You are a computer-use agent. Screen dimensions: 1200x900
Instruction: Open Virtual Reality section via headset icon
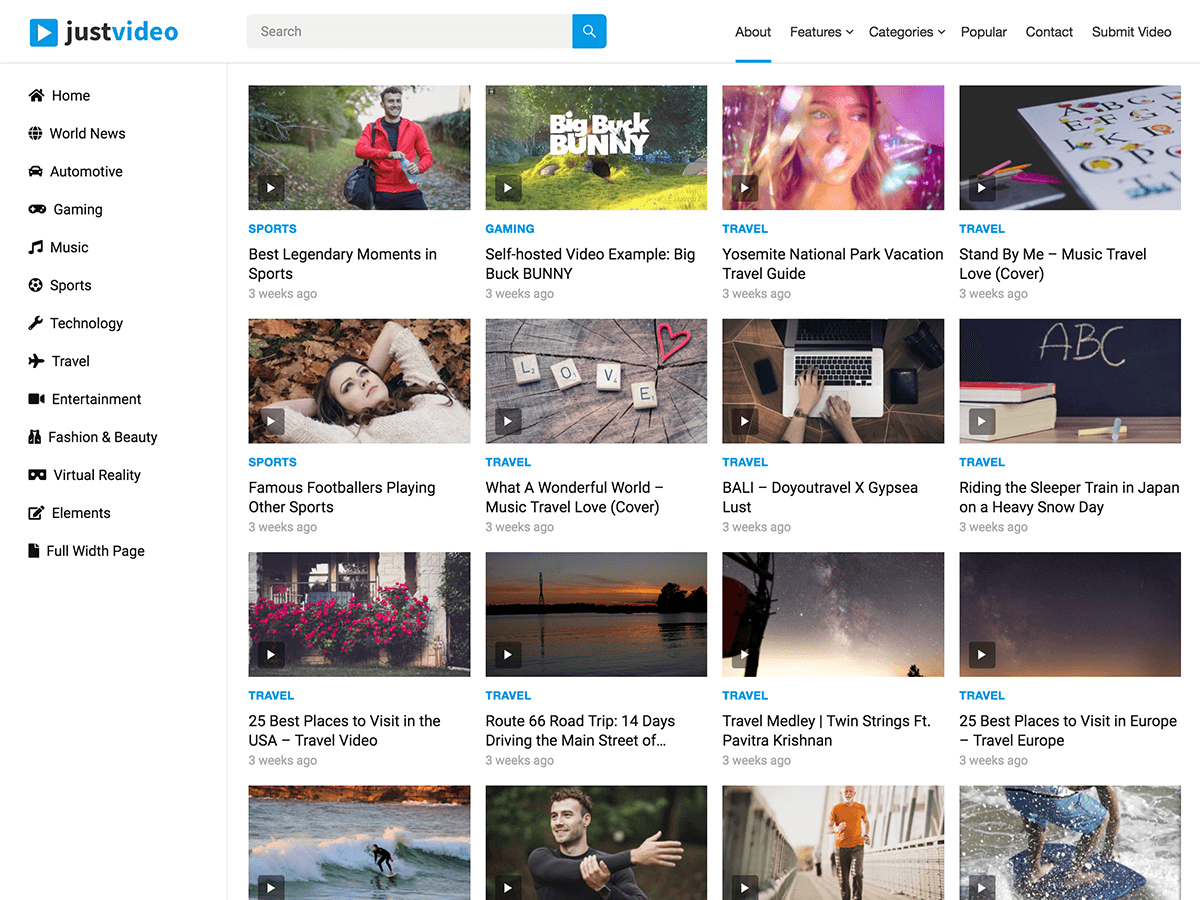(x=35, y=475)
